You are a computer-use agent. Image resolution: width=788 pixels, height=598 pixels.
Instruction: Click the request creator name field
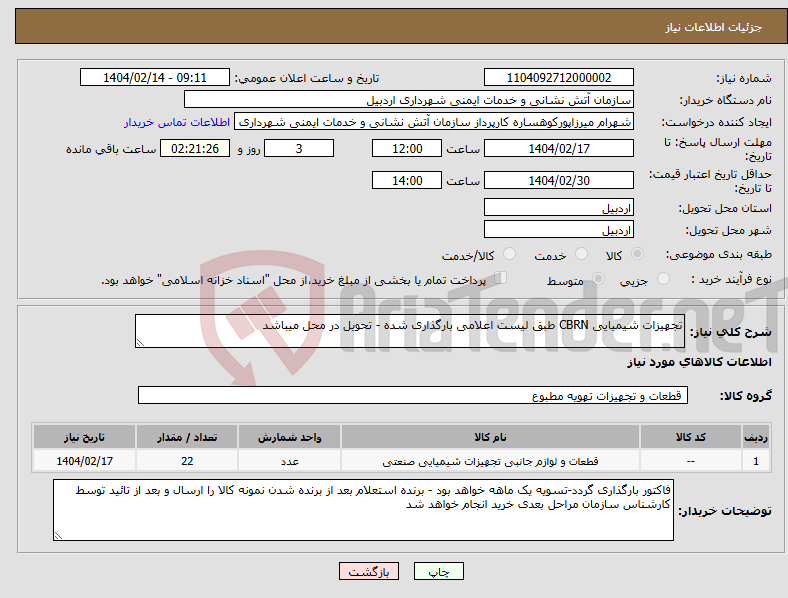(x=434, y=122)
